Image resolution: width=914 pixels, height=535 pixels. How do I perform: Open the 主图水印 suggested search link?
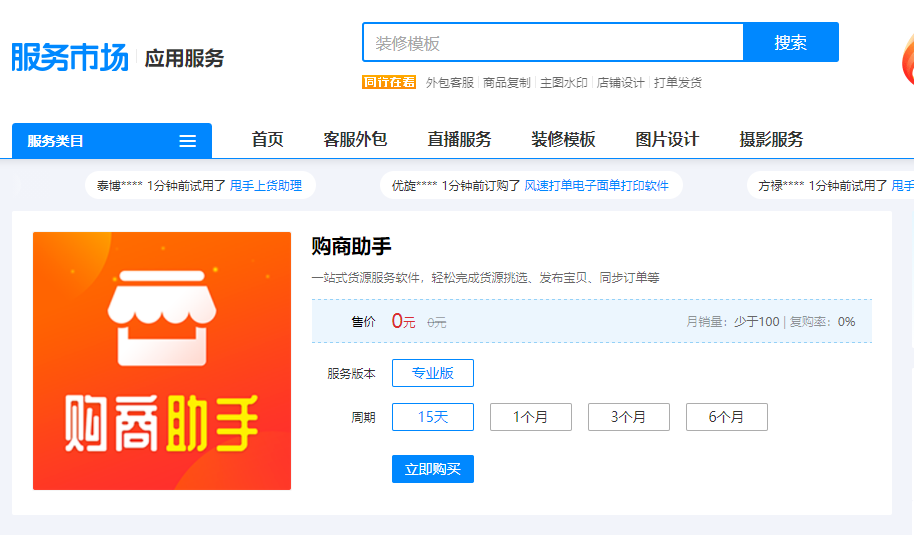tap(564, 83)
